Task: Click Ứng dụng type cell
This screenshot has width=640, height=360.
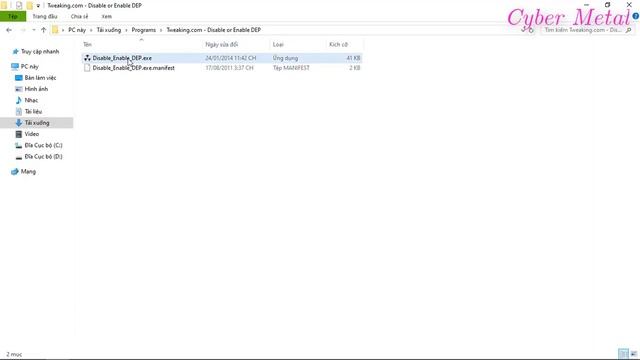Action: (285, 58)
